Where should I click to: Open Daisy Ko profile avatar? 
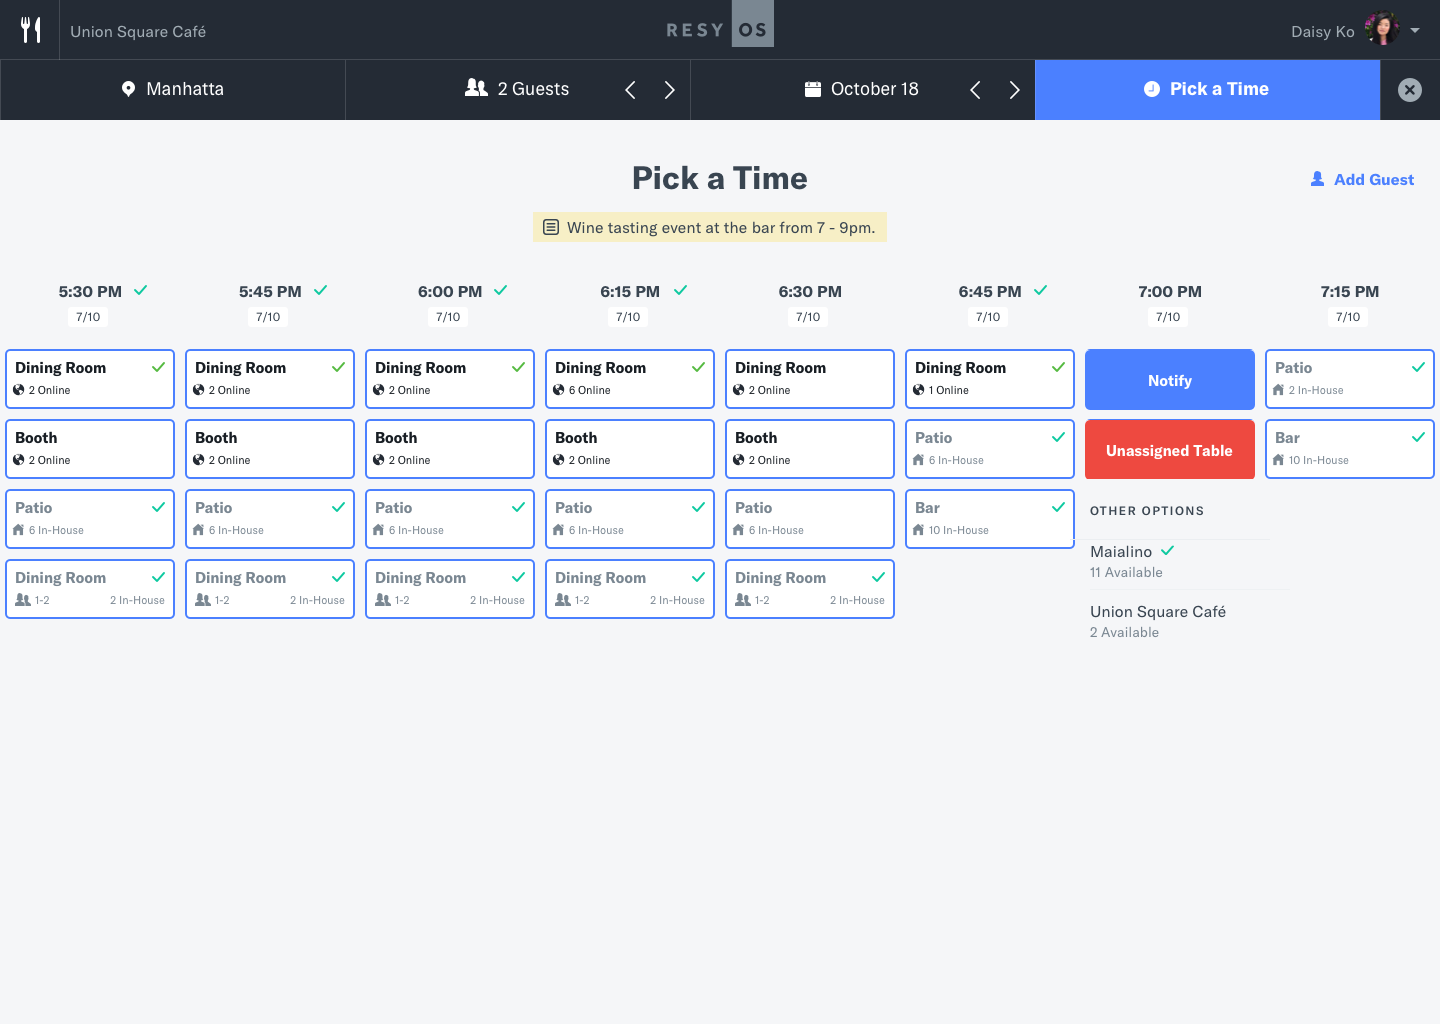1382,29
